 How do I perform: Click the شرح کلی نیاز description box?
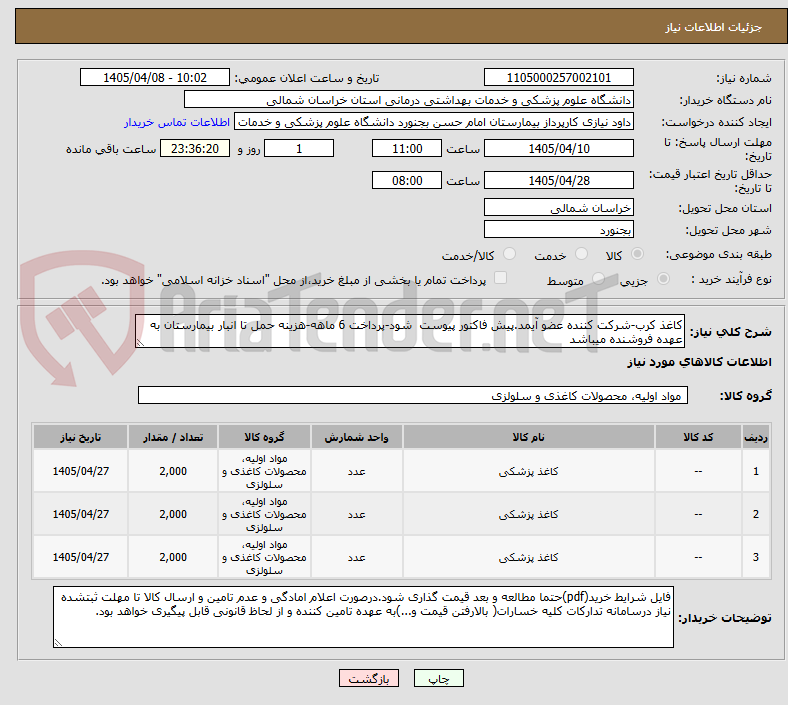410,331
